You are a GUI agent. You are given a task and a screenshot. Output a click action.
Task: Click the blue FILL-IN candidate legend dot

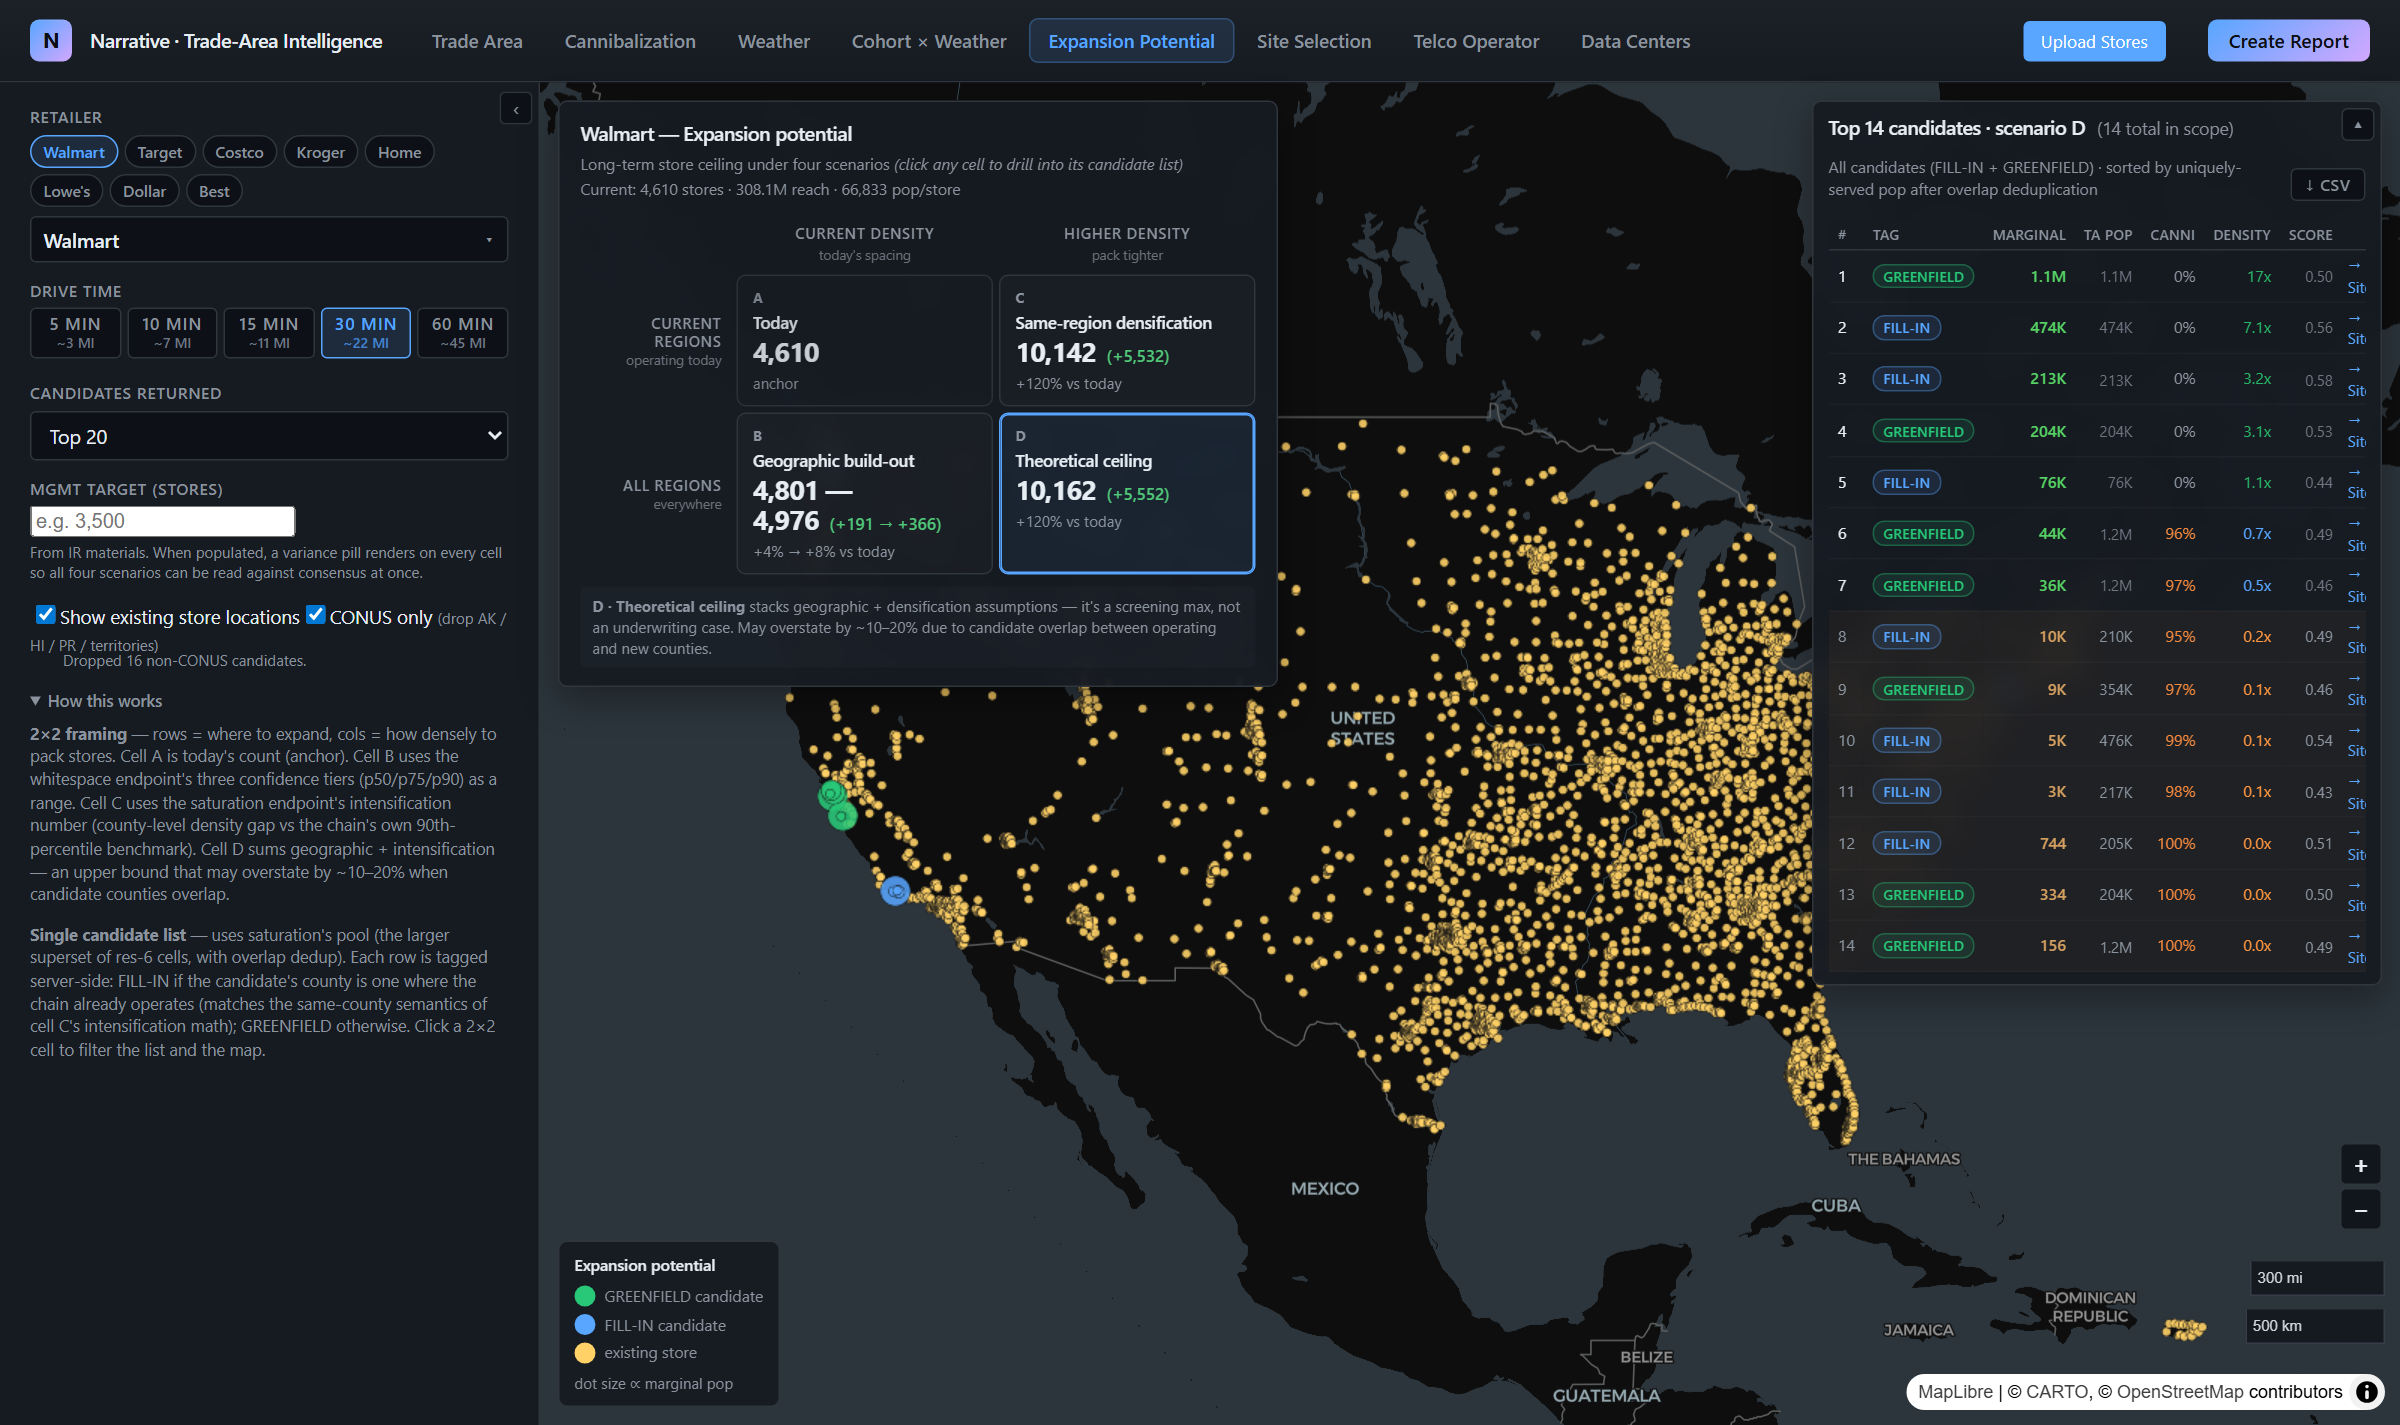pyautogui.click(x=585, y=1325)
